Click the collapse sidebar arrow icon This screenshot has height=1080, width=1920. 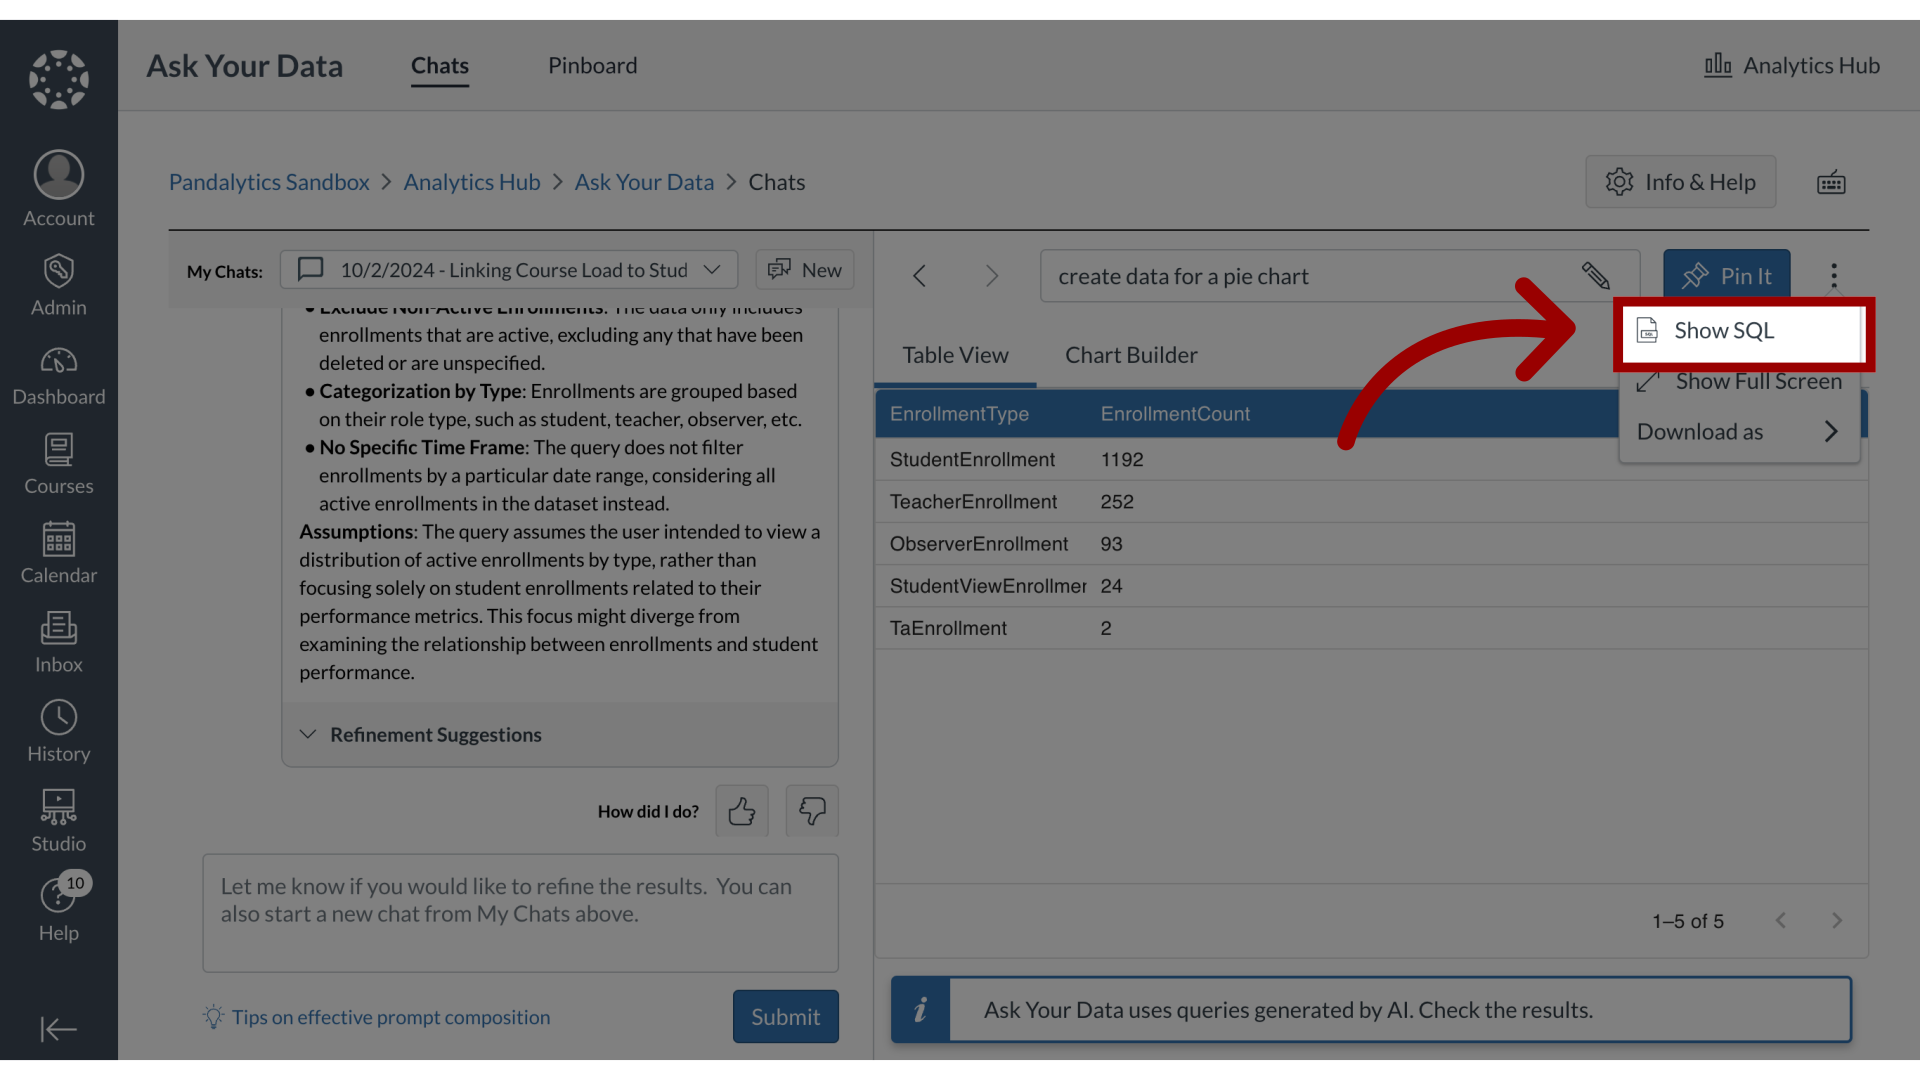click(x=58, y=1029)
